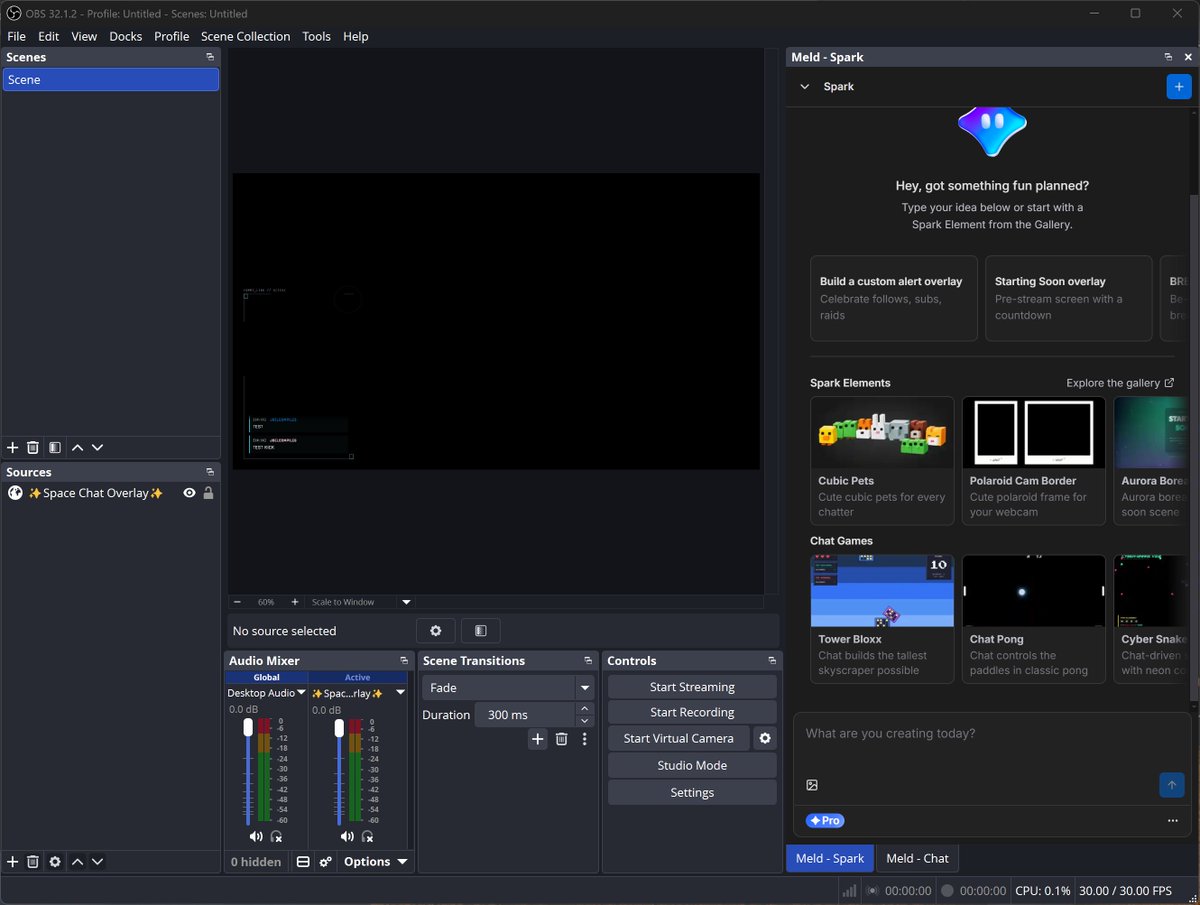
Task: Zoom out preview with minus icon
Action: [237, 602]
